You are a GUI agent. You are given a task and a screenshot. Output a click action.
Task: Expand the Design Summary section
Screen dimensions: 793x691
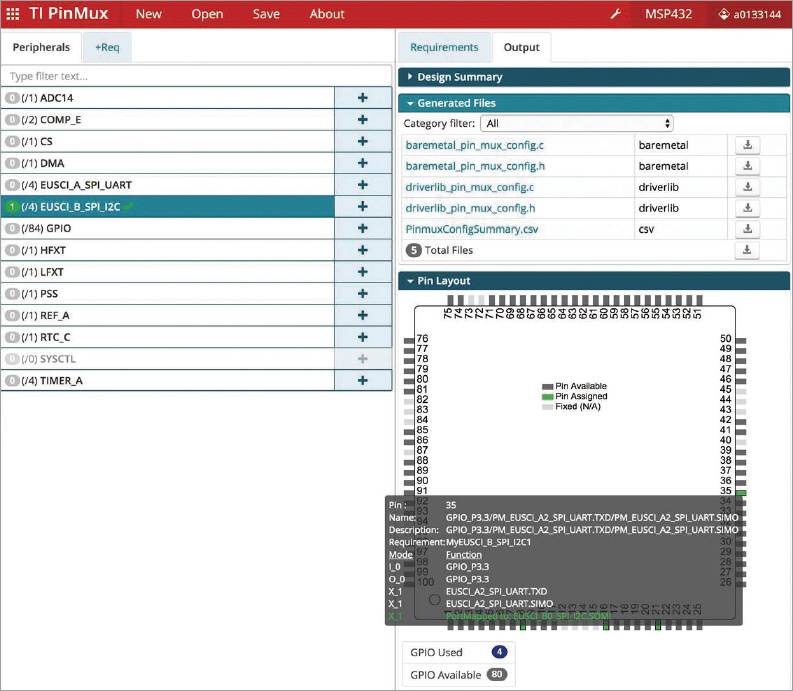pos(460,77)
